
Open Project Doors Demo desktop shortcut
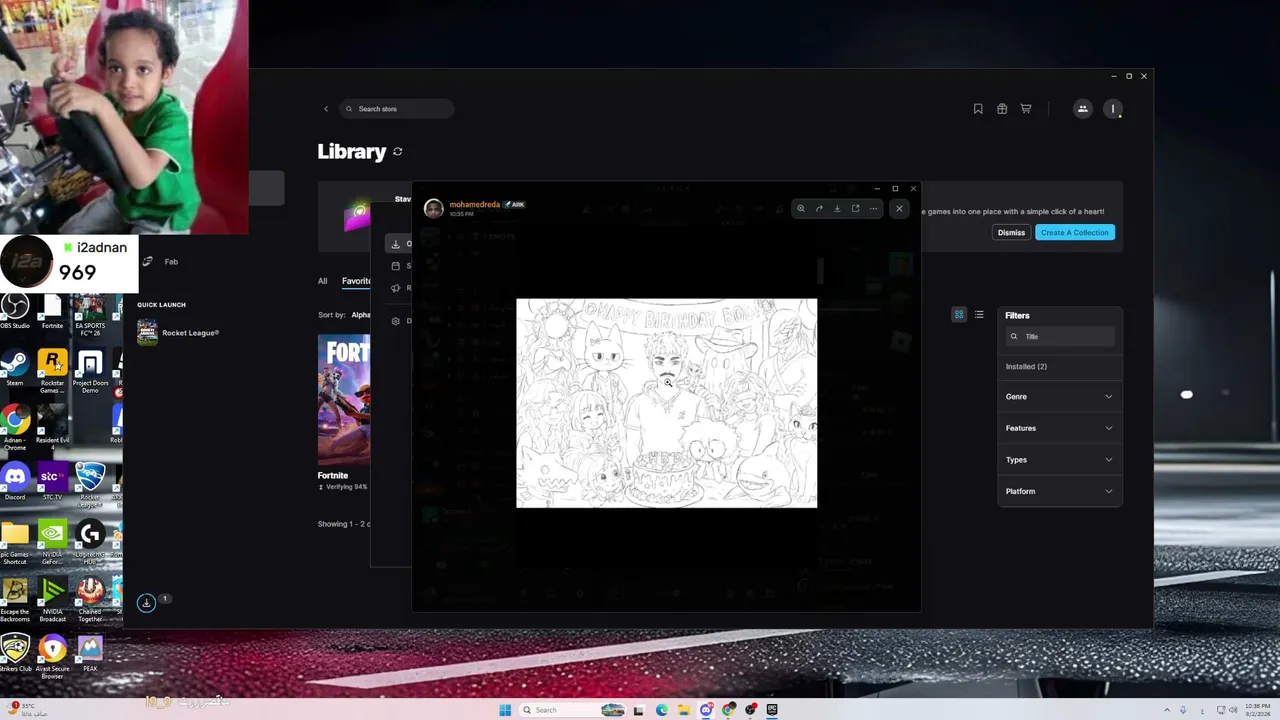tap(90, 371)
